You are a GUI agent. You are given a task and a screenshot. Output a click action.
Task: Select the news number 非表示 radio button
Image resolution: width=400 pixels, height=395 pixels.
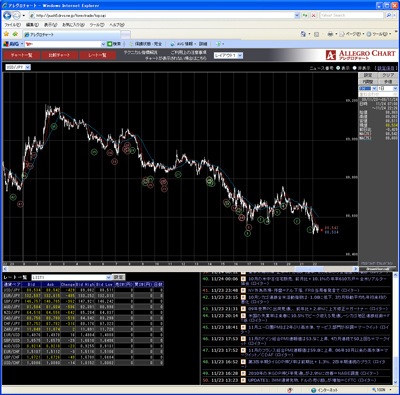pyautogui.click(x=354, y=68)
